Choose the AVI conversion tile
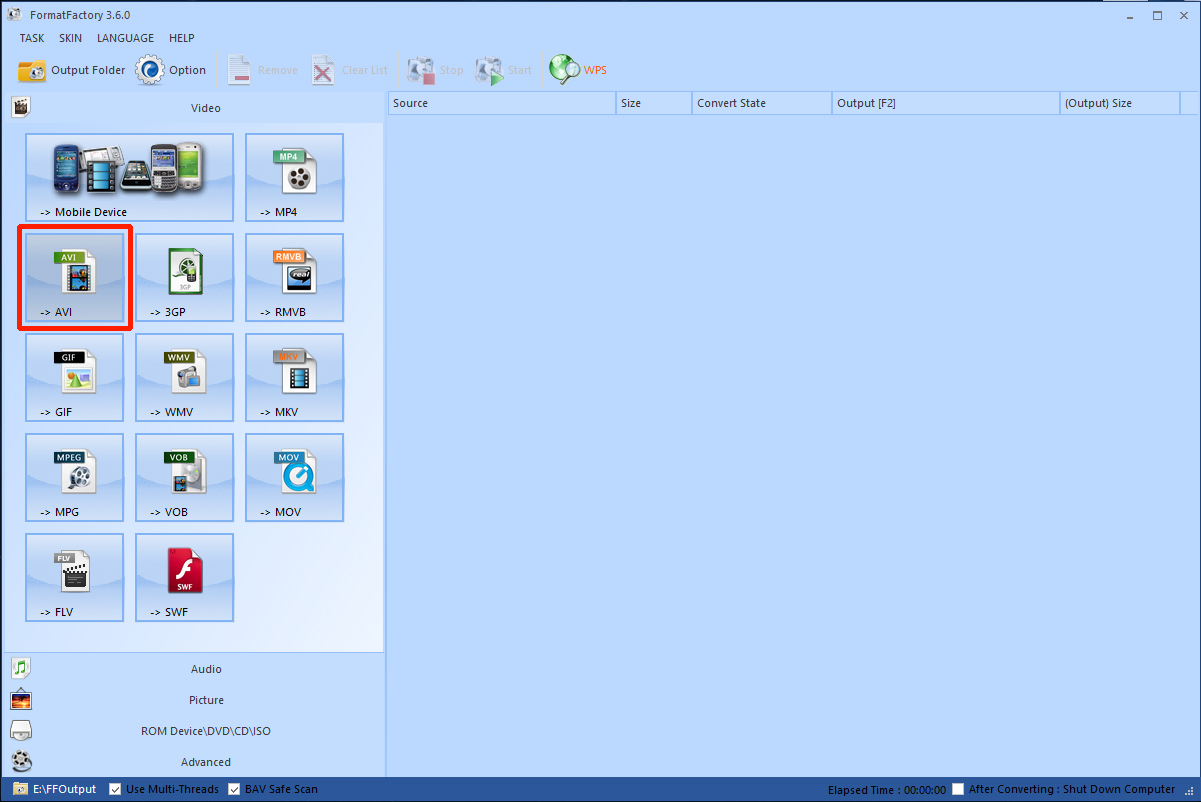 pyautogui.click(x=75, y=277)
